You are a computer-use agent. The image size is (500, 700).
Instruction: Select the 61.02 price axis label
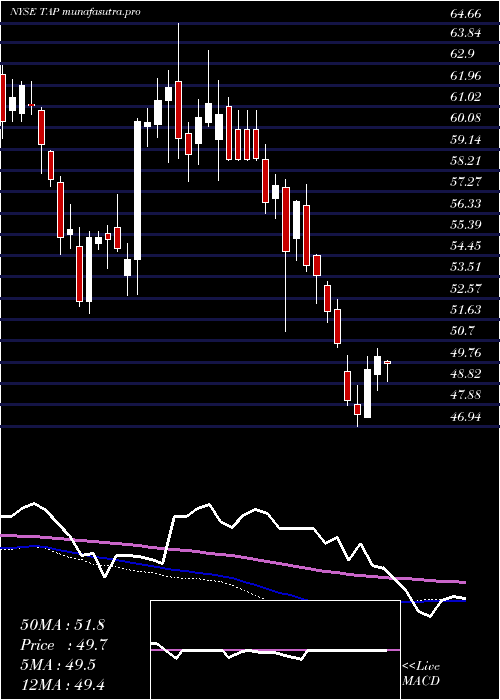[466, 97]
